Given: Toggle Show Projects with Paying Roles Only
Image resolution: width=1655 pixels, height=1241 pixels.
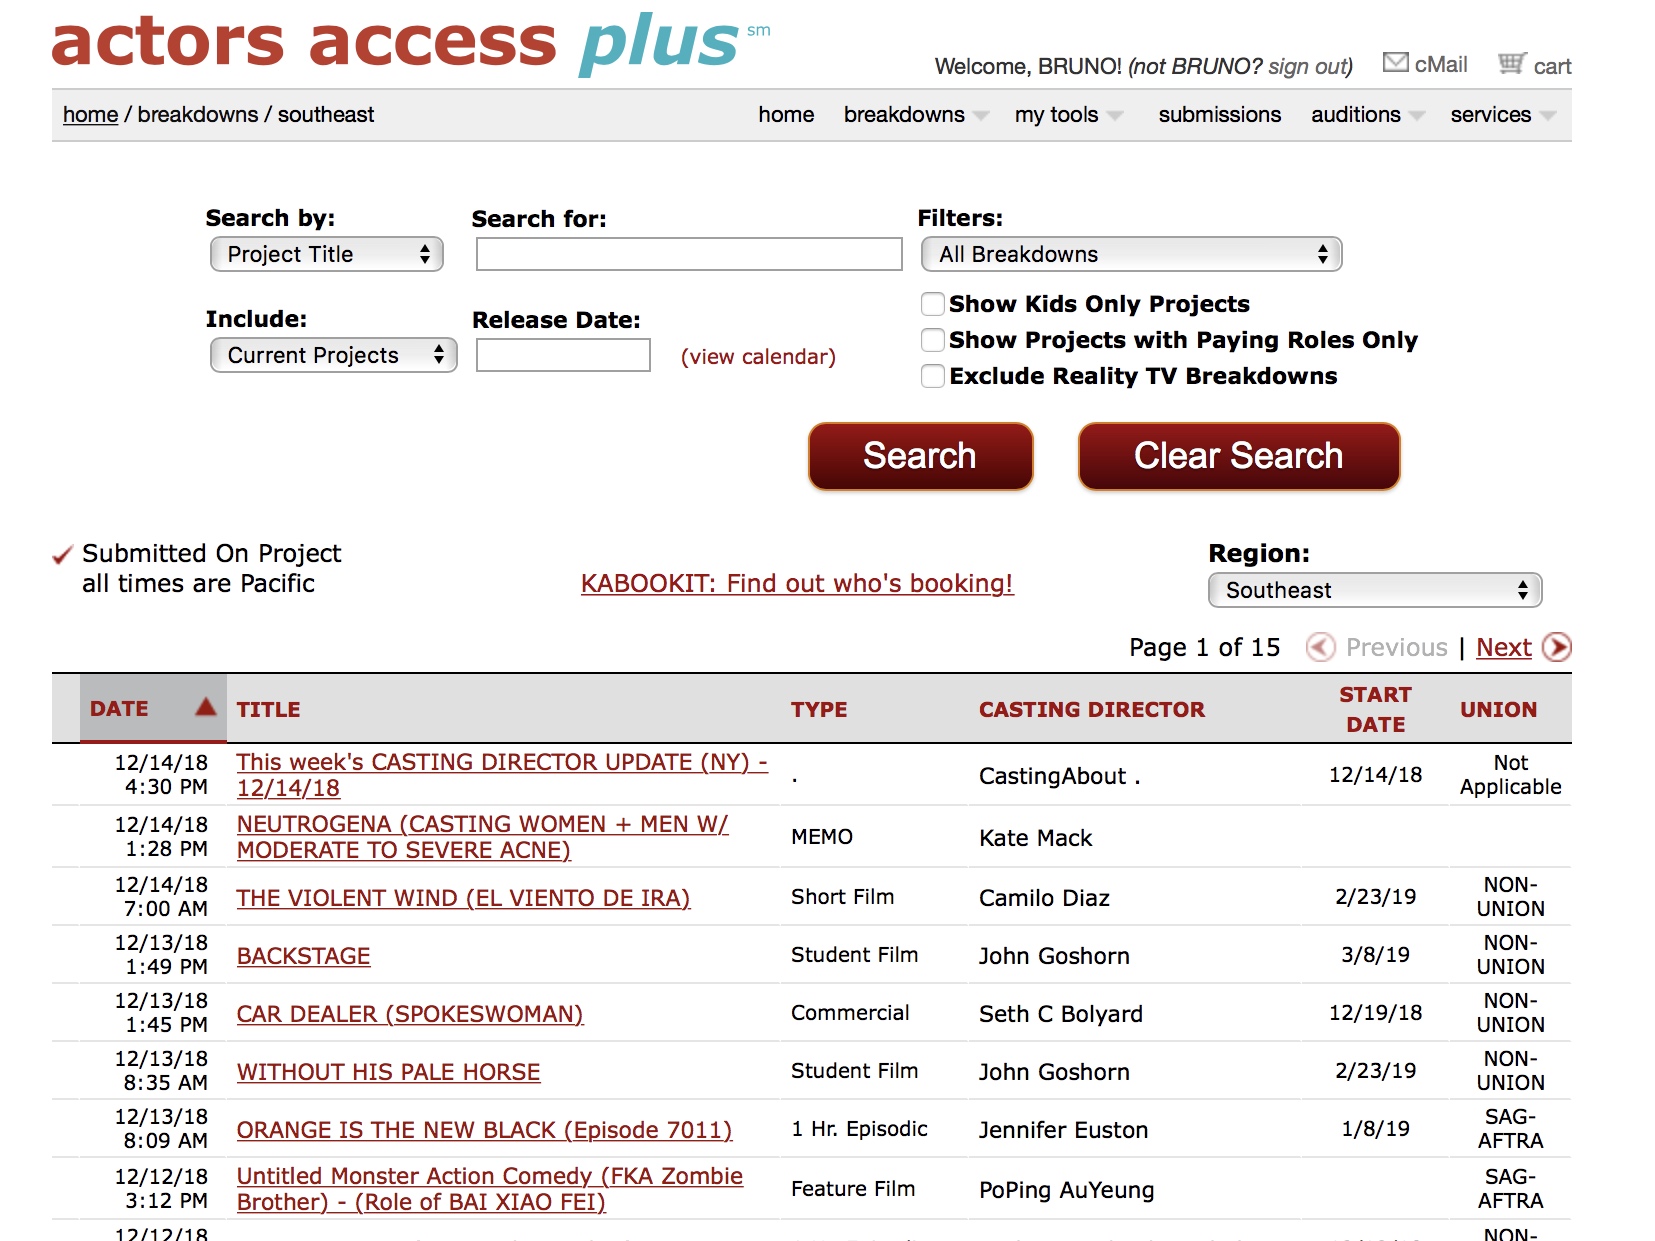Looking at the screenshot, I should (x=932, y=340).
